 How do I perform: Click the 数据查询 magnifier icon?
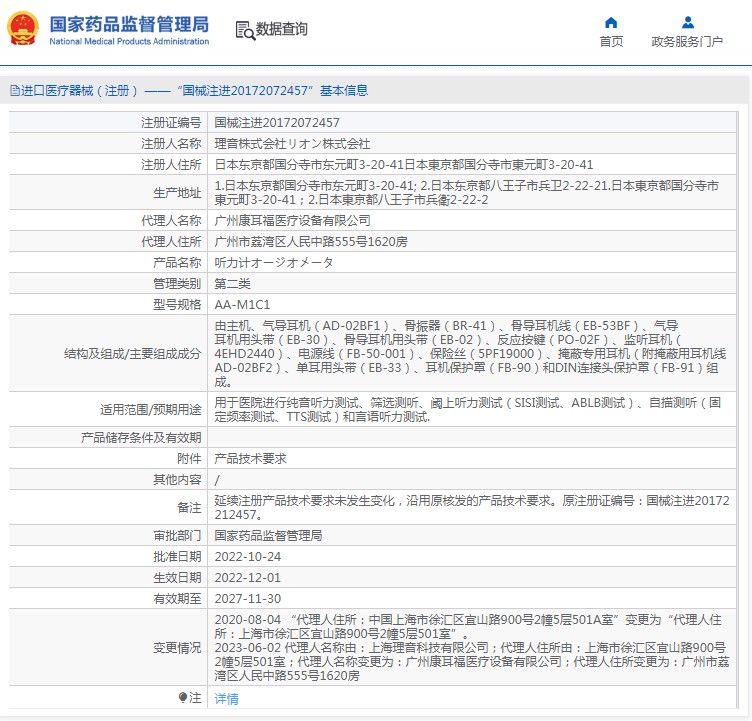click(x=244, y=30)
